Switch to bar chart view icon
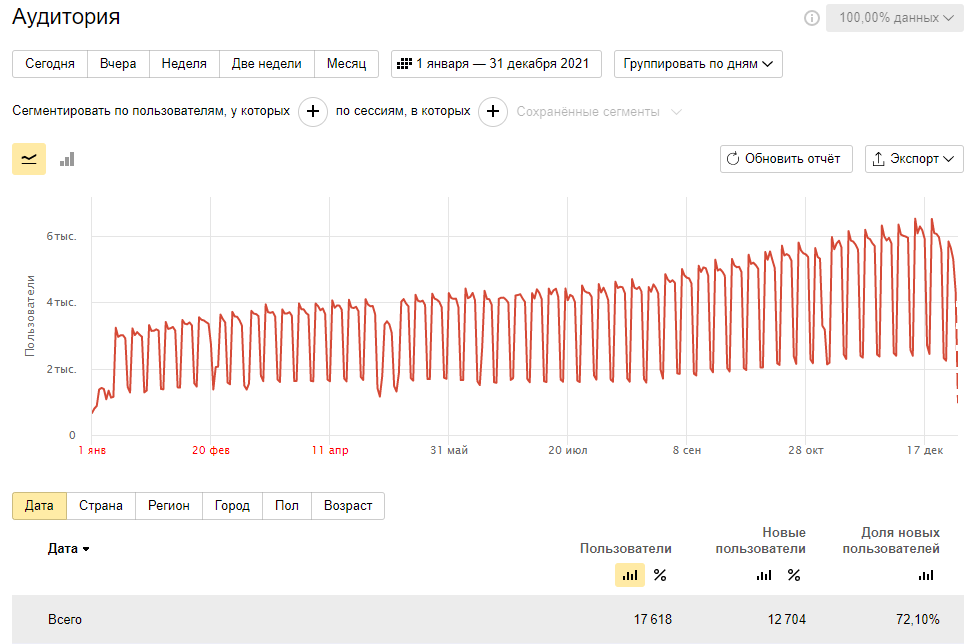 [67, 159]
